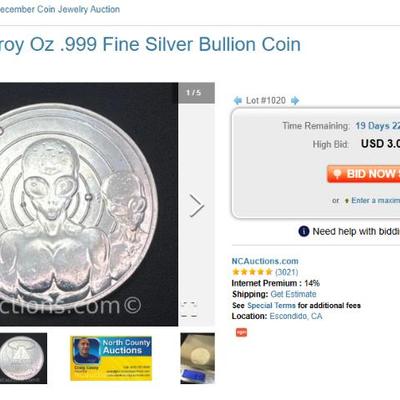This screenshot has width=400, height=400.
Task: Select the North County Auctions card thumbnail
Action: point(111,358)
